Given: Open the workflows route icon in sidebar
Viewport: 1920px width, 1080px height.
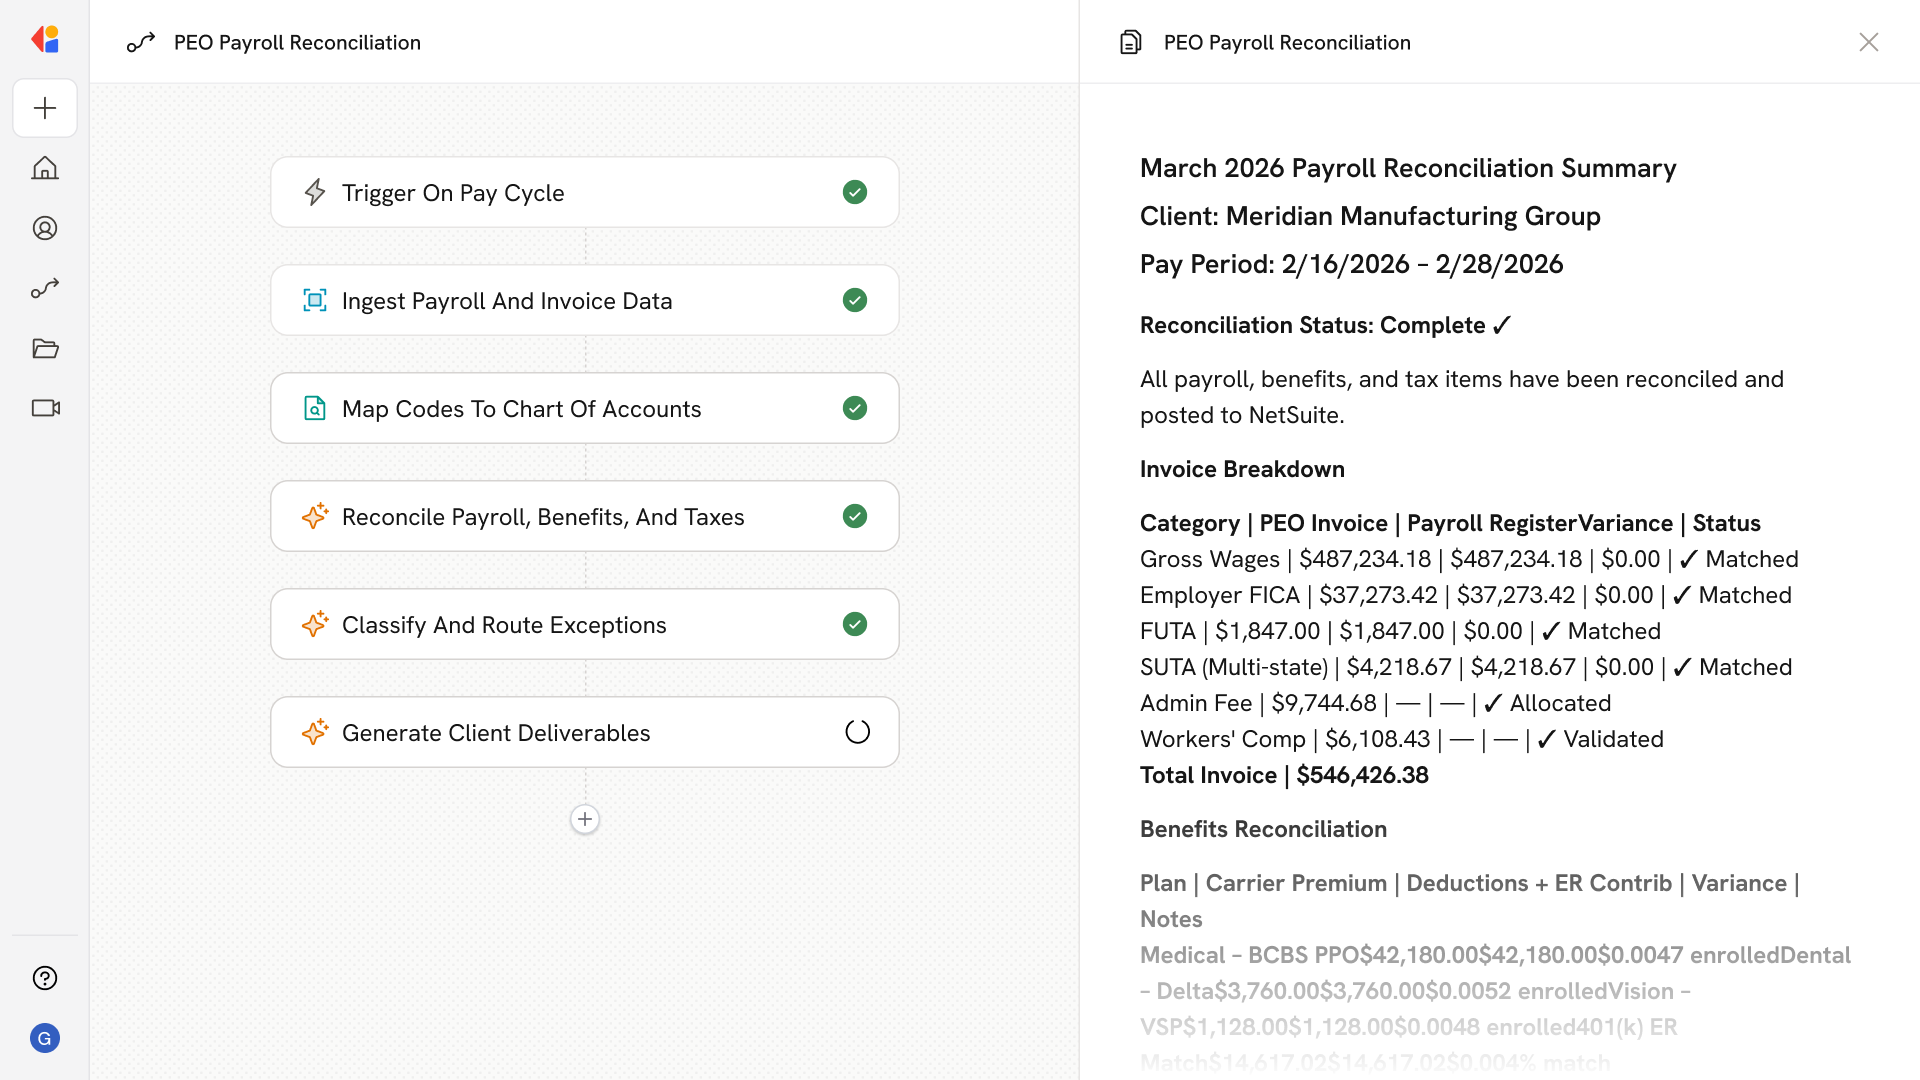Looking at the screenshot, I should tap(45, 288).
